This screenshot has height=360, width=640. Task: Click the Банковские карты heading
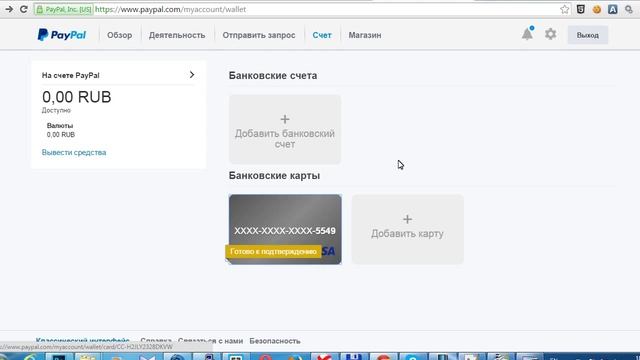(x=274, y=176)
